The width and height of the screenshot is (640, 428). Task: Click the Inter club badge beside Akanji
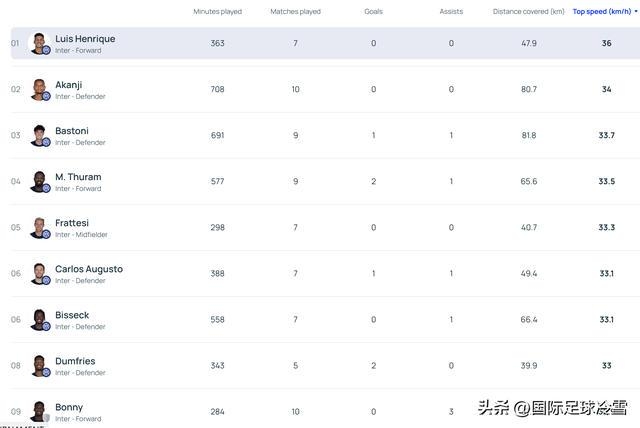pos(46,96)
